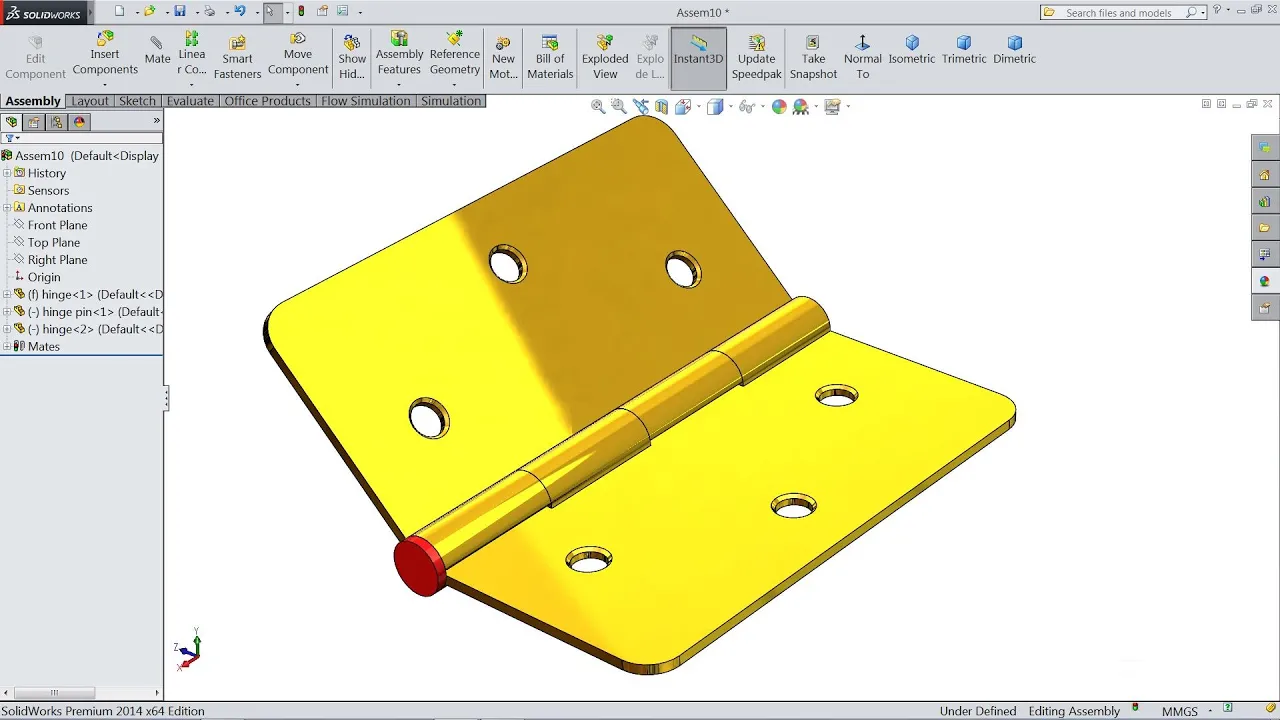Image resolution: width=1280 pixels, height=720 pixels.
Task: Click Update Speedpak tool
Action: point(756,57)
